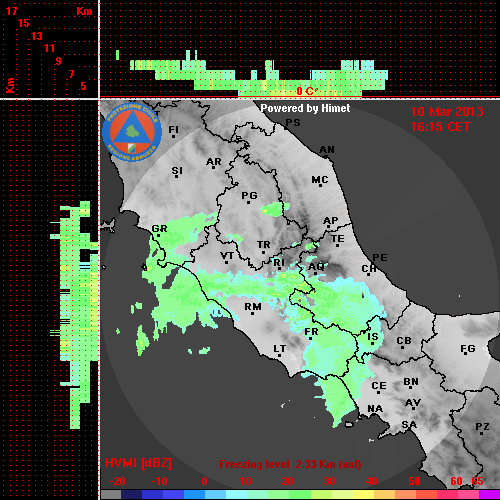500x500 pixels.
Task: Click the '-20' dBZ scale value
Action: click(x=117, y=481)
